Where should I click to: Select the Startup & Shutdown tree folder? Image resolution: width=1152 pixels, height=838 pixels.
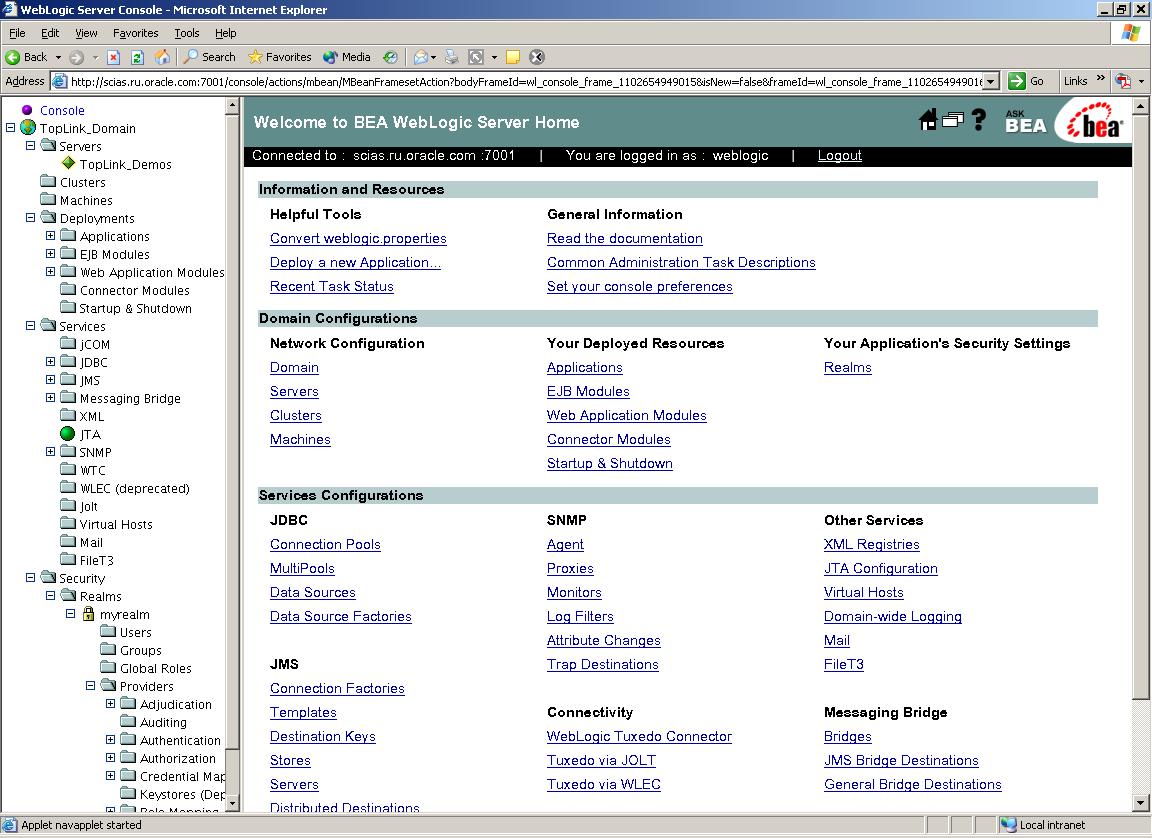126,308
